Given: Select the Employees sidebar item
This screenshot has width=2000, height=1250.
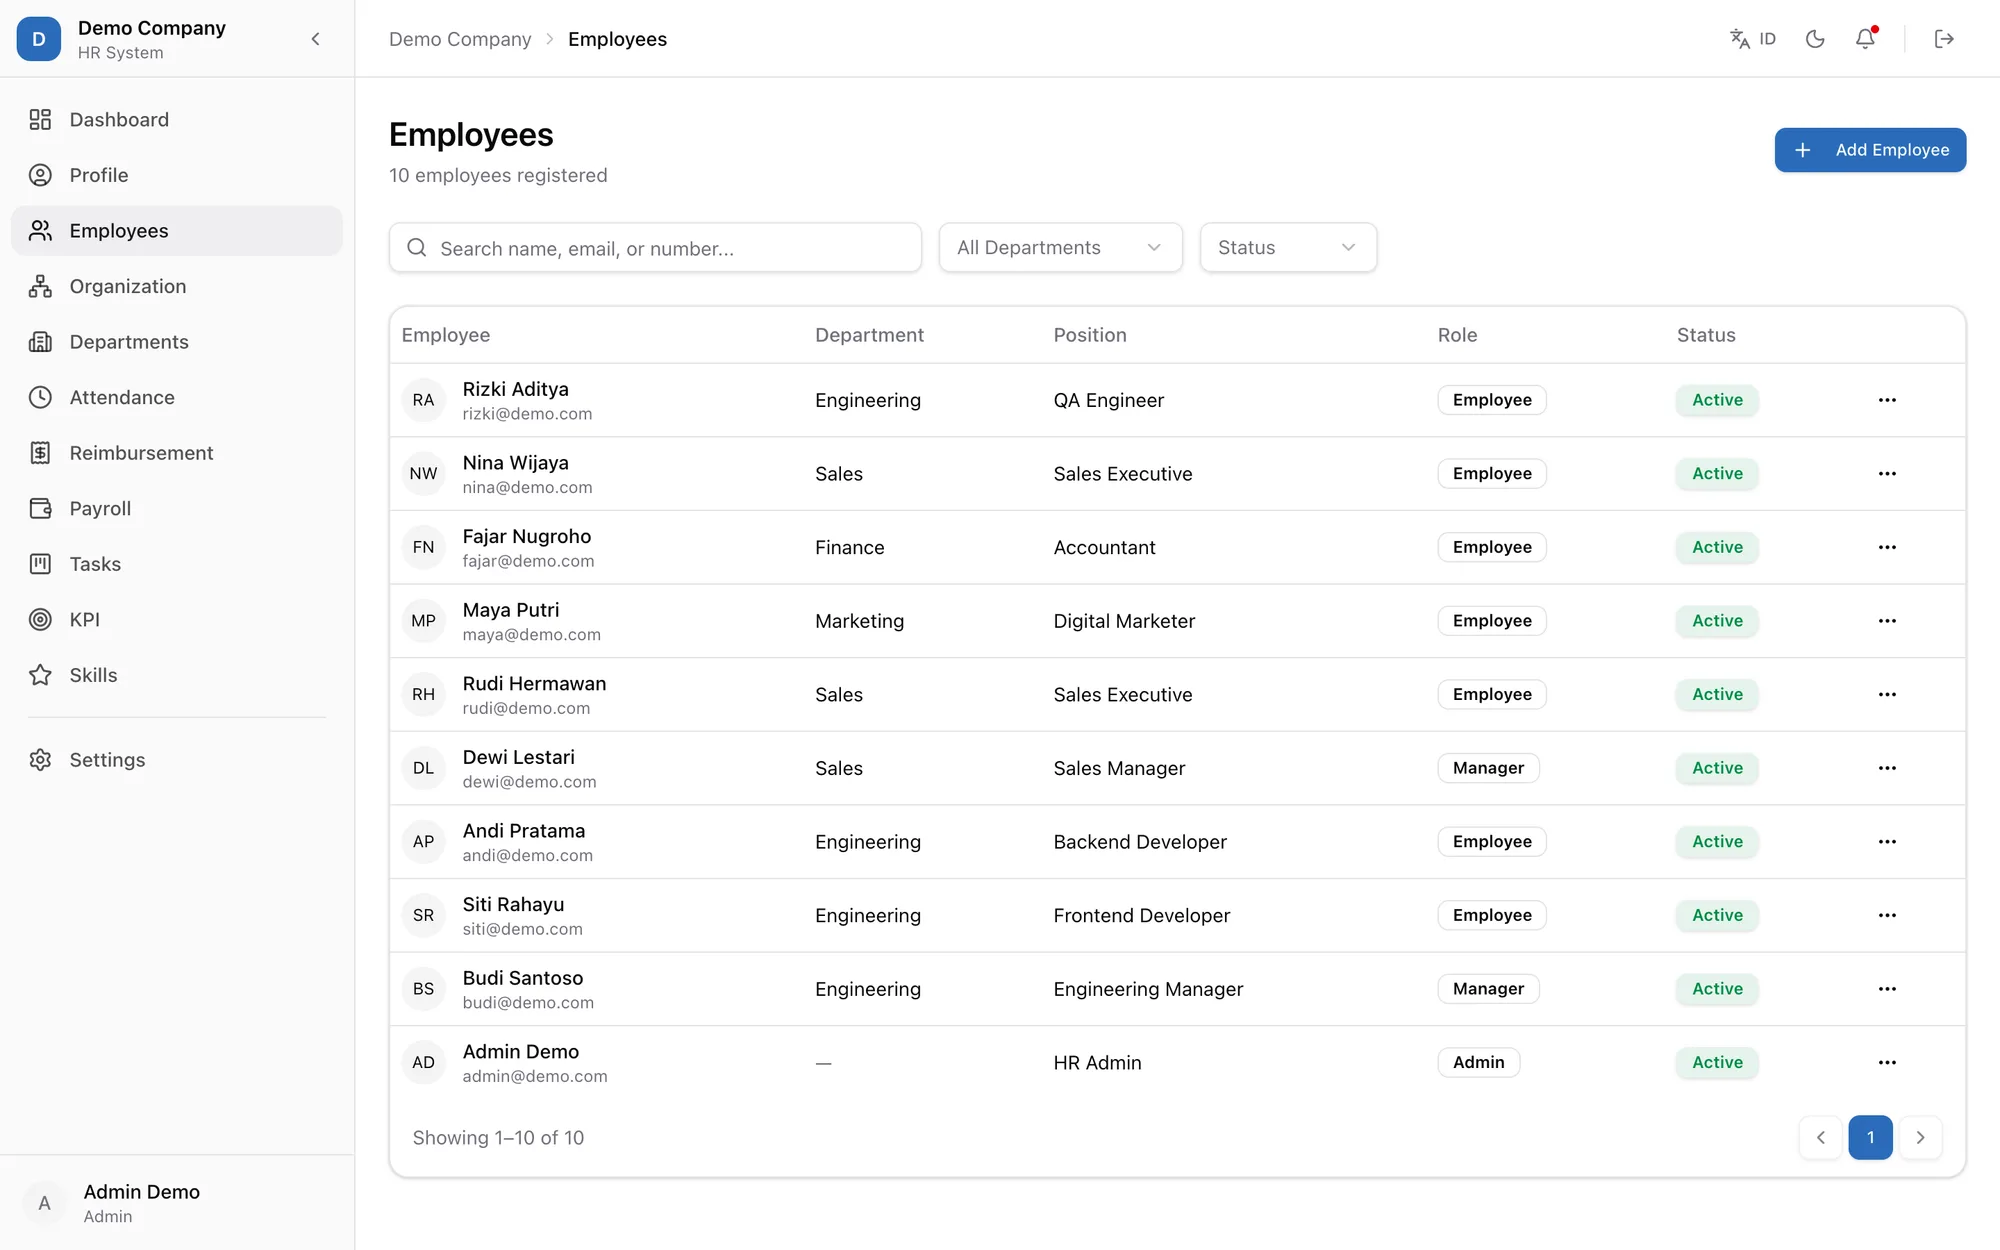Looking at the screenshot, I should click(177, 231).
